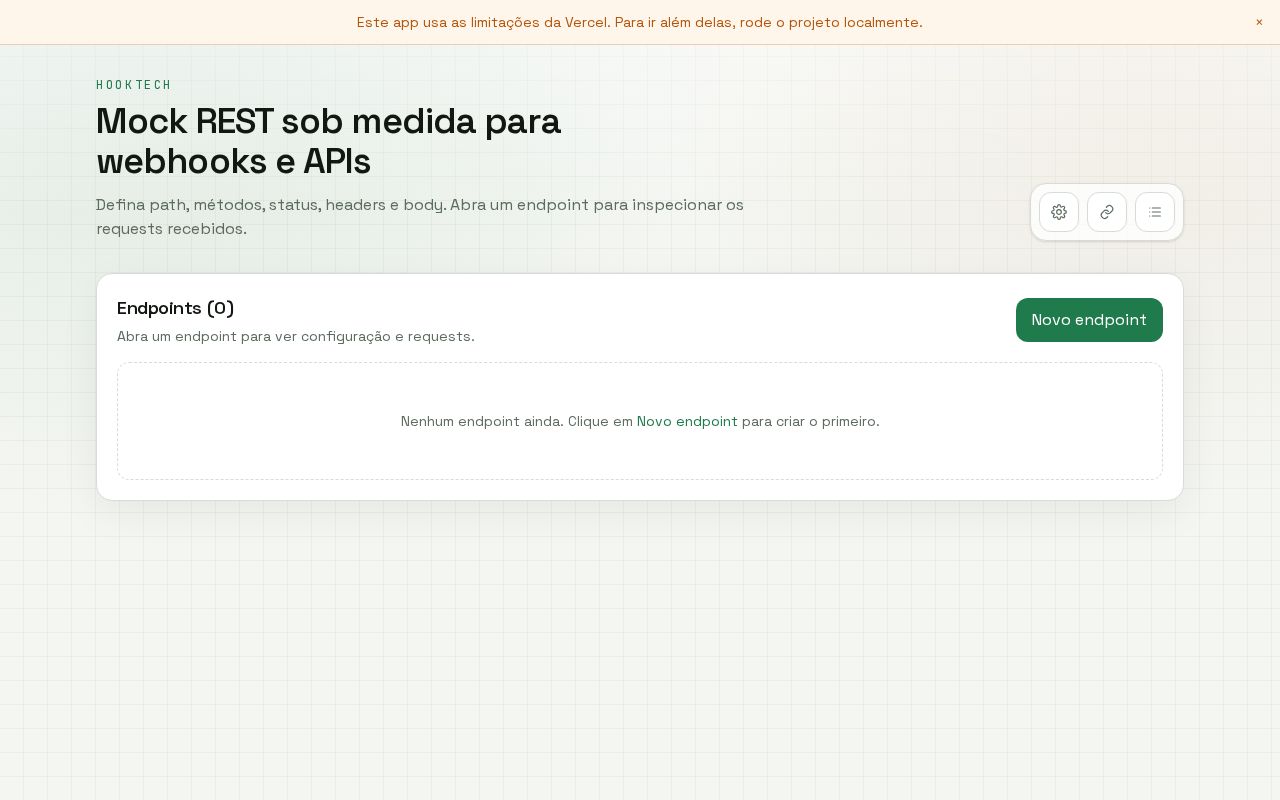Open the list view icon button
1280x800 pixels.
pyautogui.click(x=1155, y=212)
